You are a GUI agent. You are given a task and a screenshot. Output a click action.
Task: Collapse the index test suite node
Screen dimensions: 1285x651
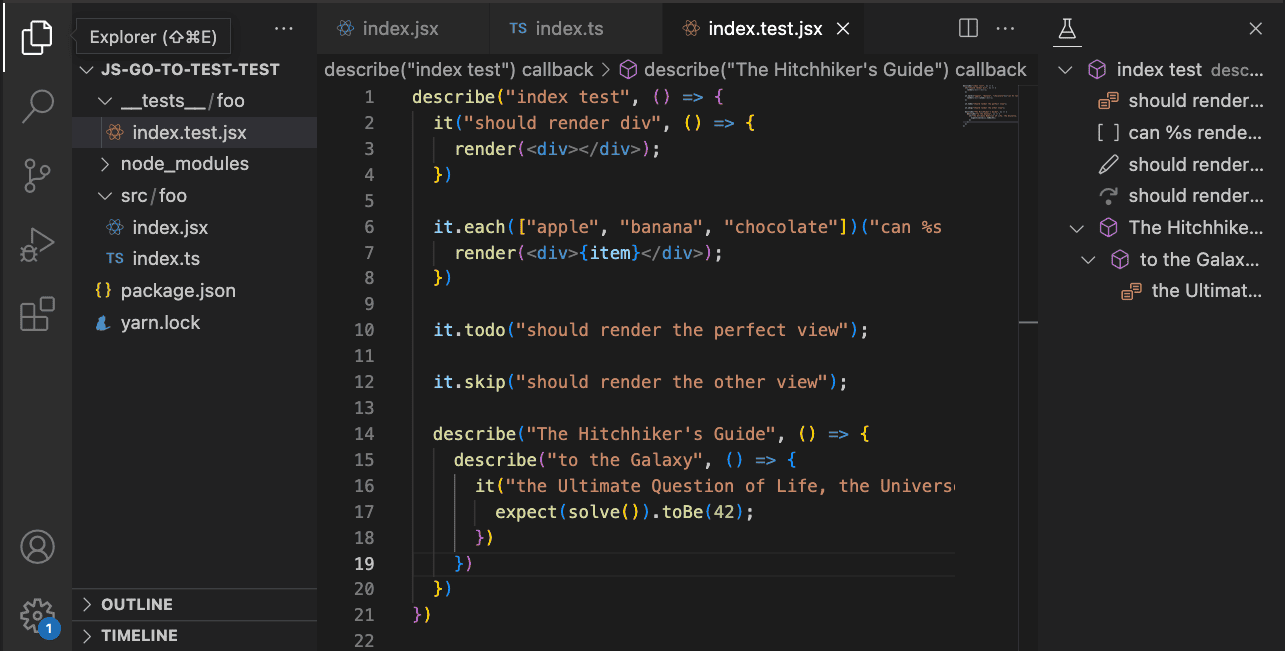1066,70
